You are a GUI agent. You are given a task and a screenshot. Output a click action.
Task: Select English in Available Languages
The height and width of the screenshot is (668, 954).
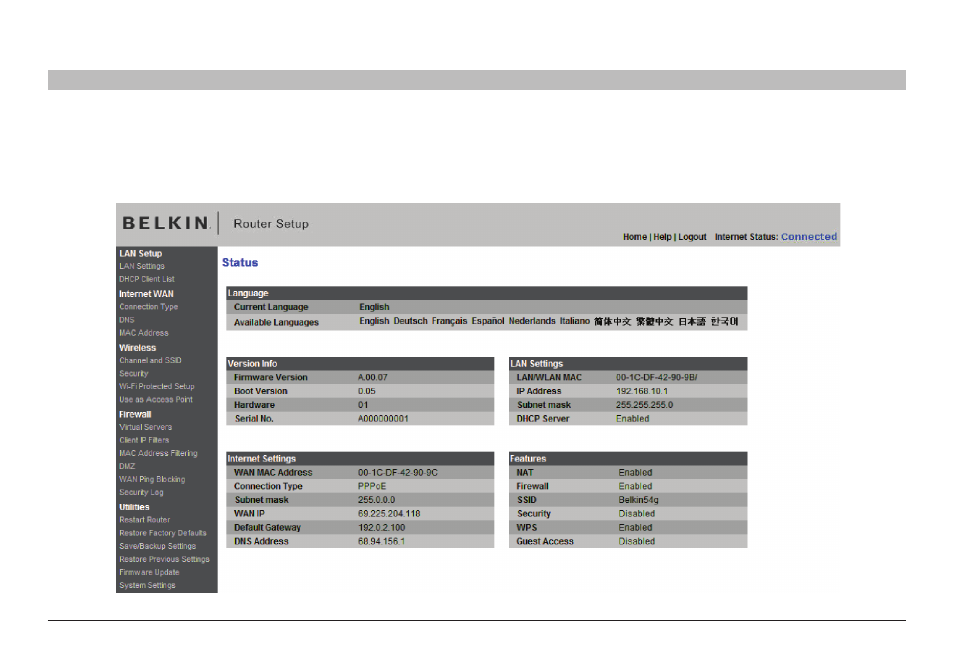coord(374,321)
